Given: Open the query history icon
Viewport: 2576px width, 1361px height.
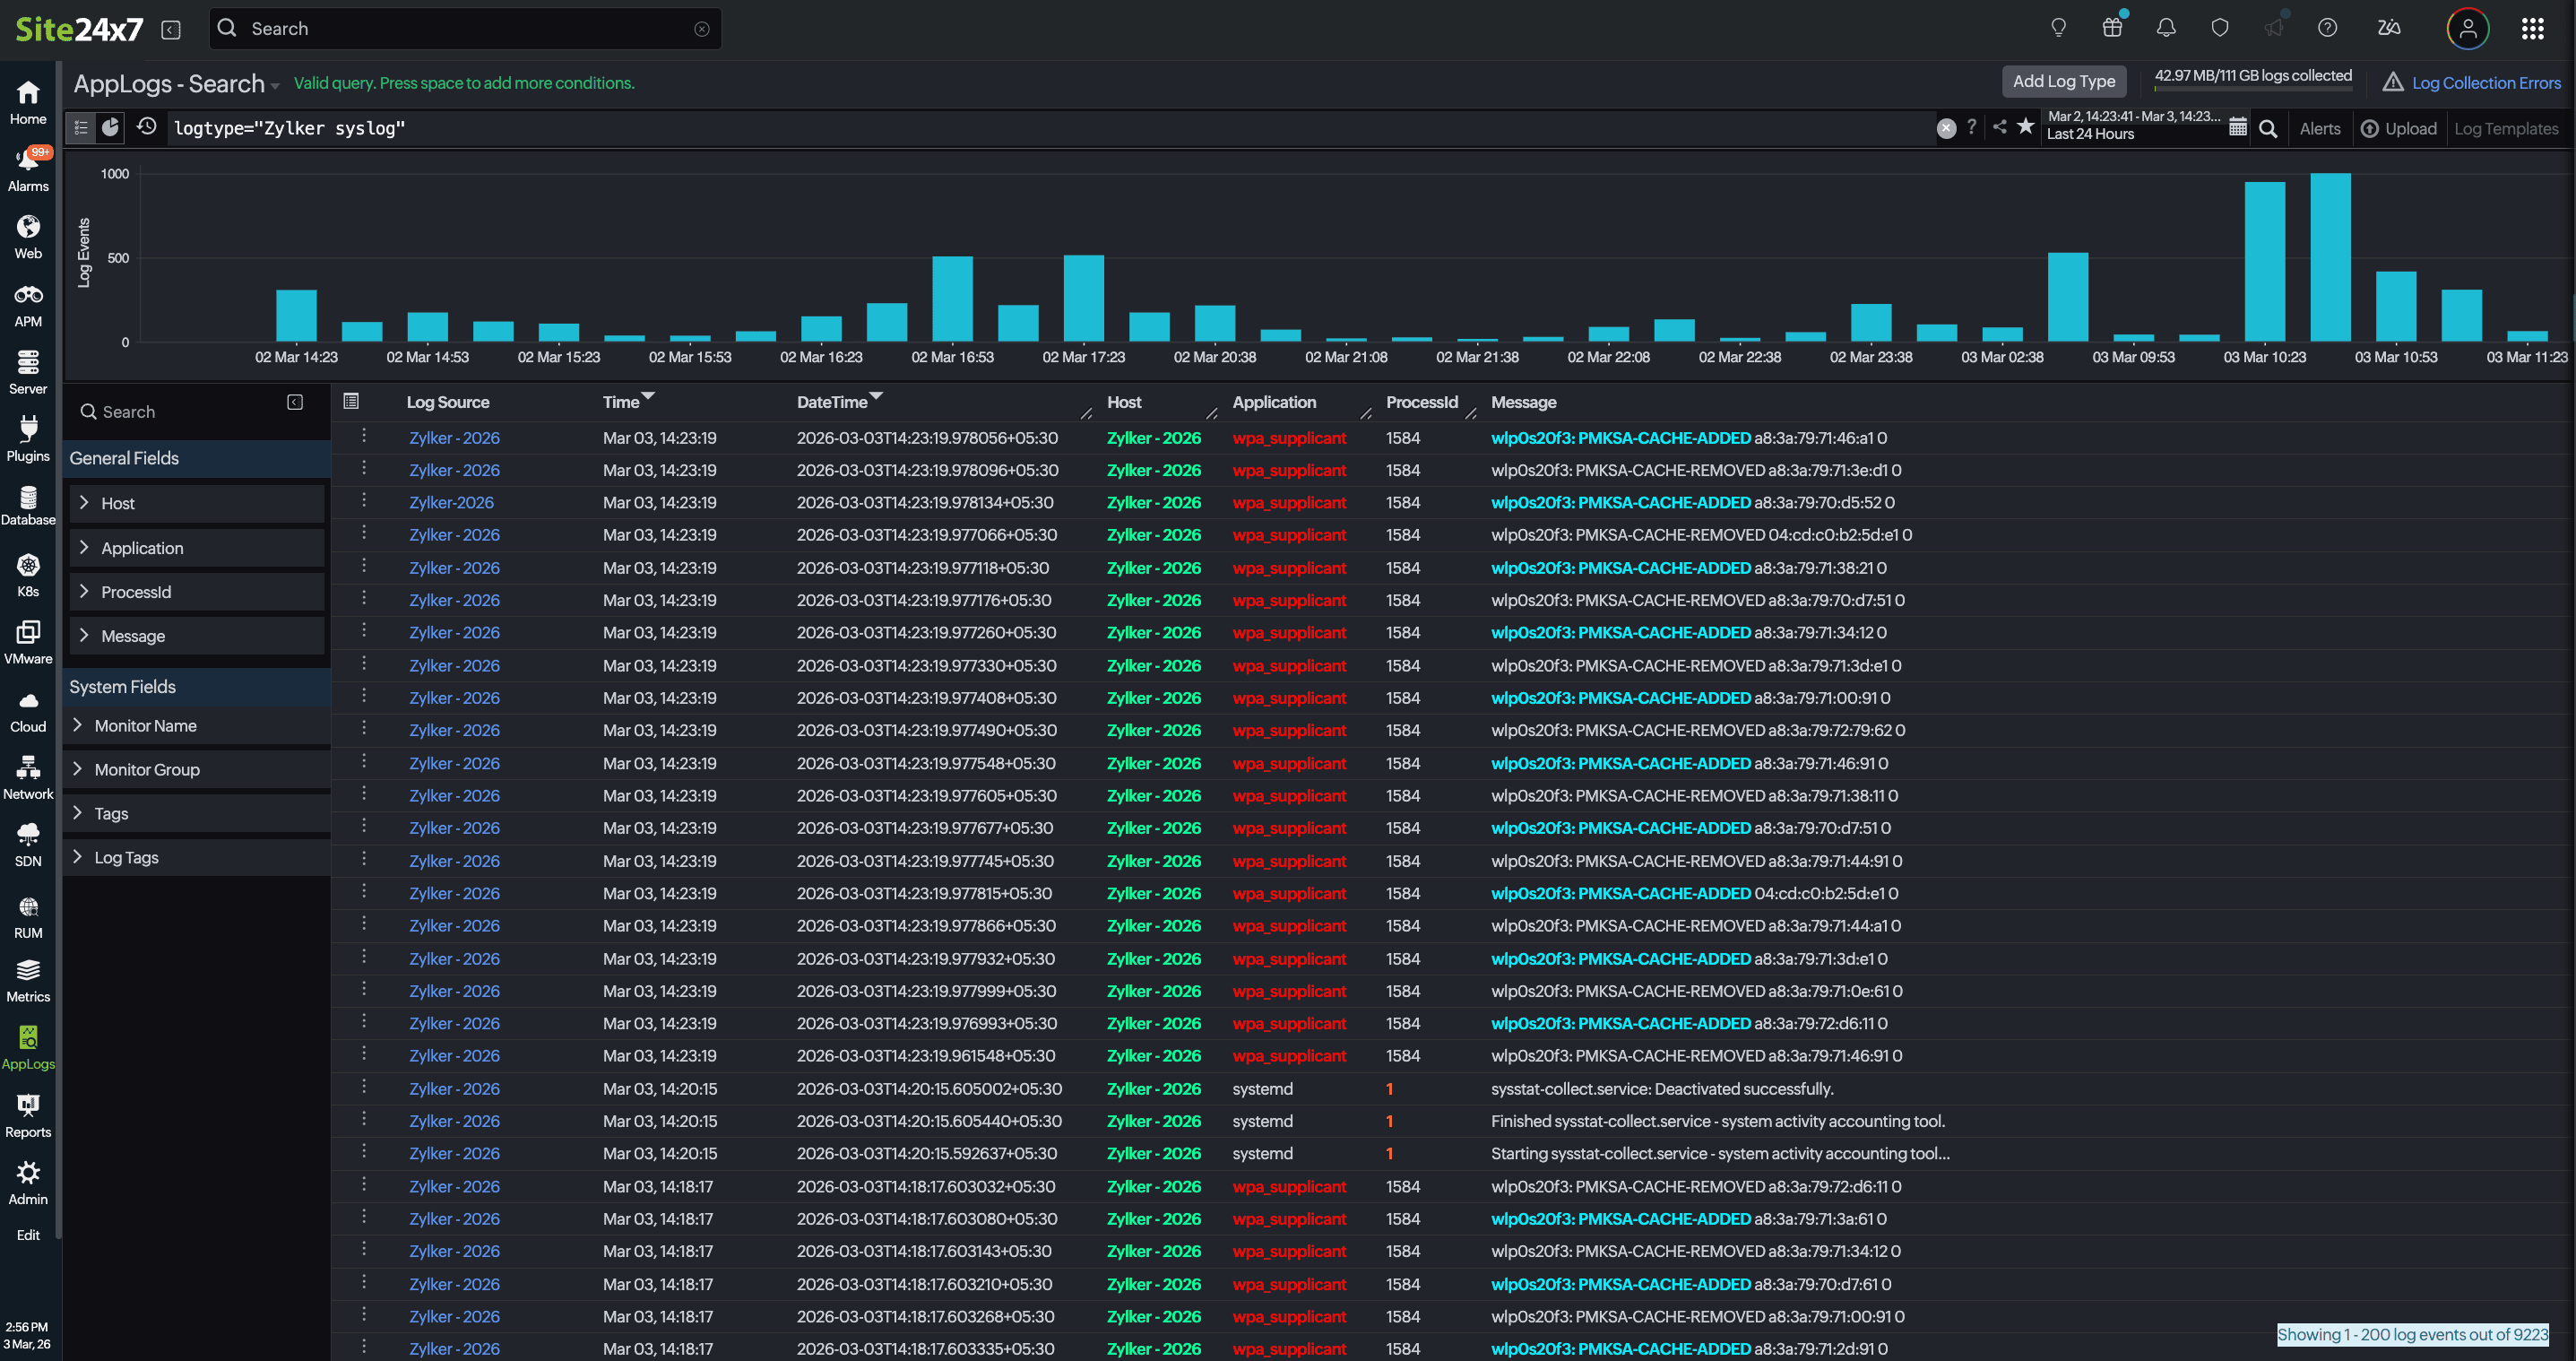Looking at the screenshot, I should click(x=146, y=127).
